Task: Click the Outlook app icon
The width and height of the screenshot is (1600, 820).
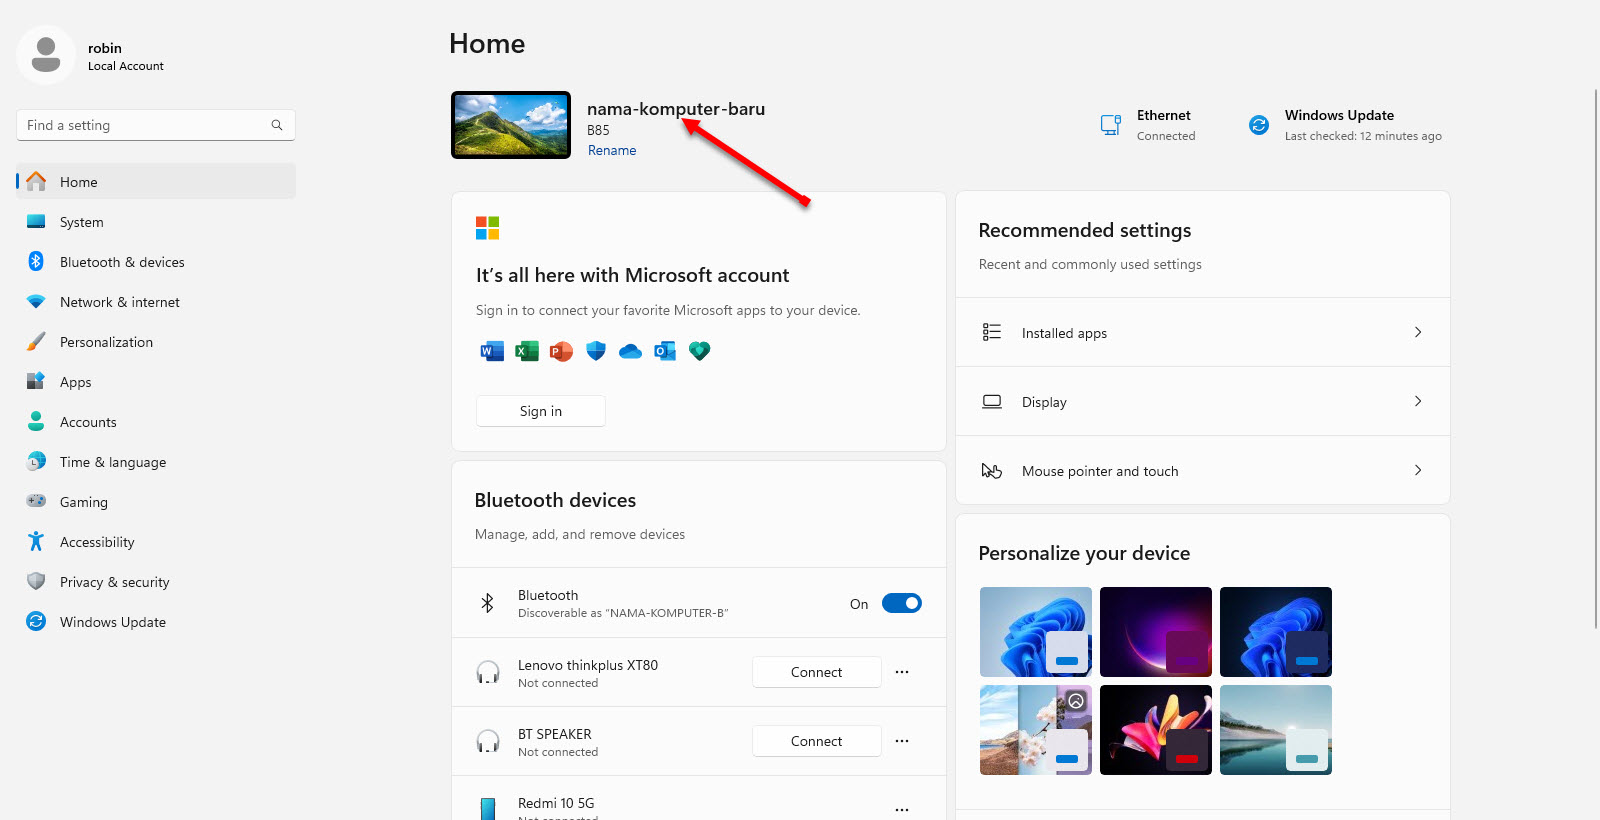Action: (665, 351)
